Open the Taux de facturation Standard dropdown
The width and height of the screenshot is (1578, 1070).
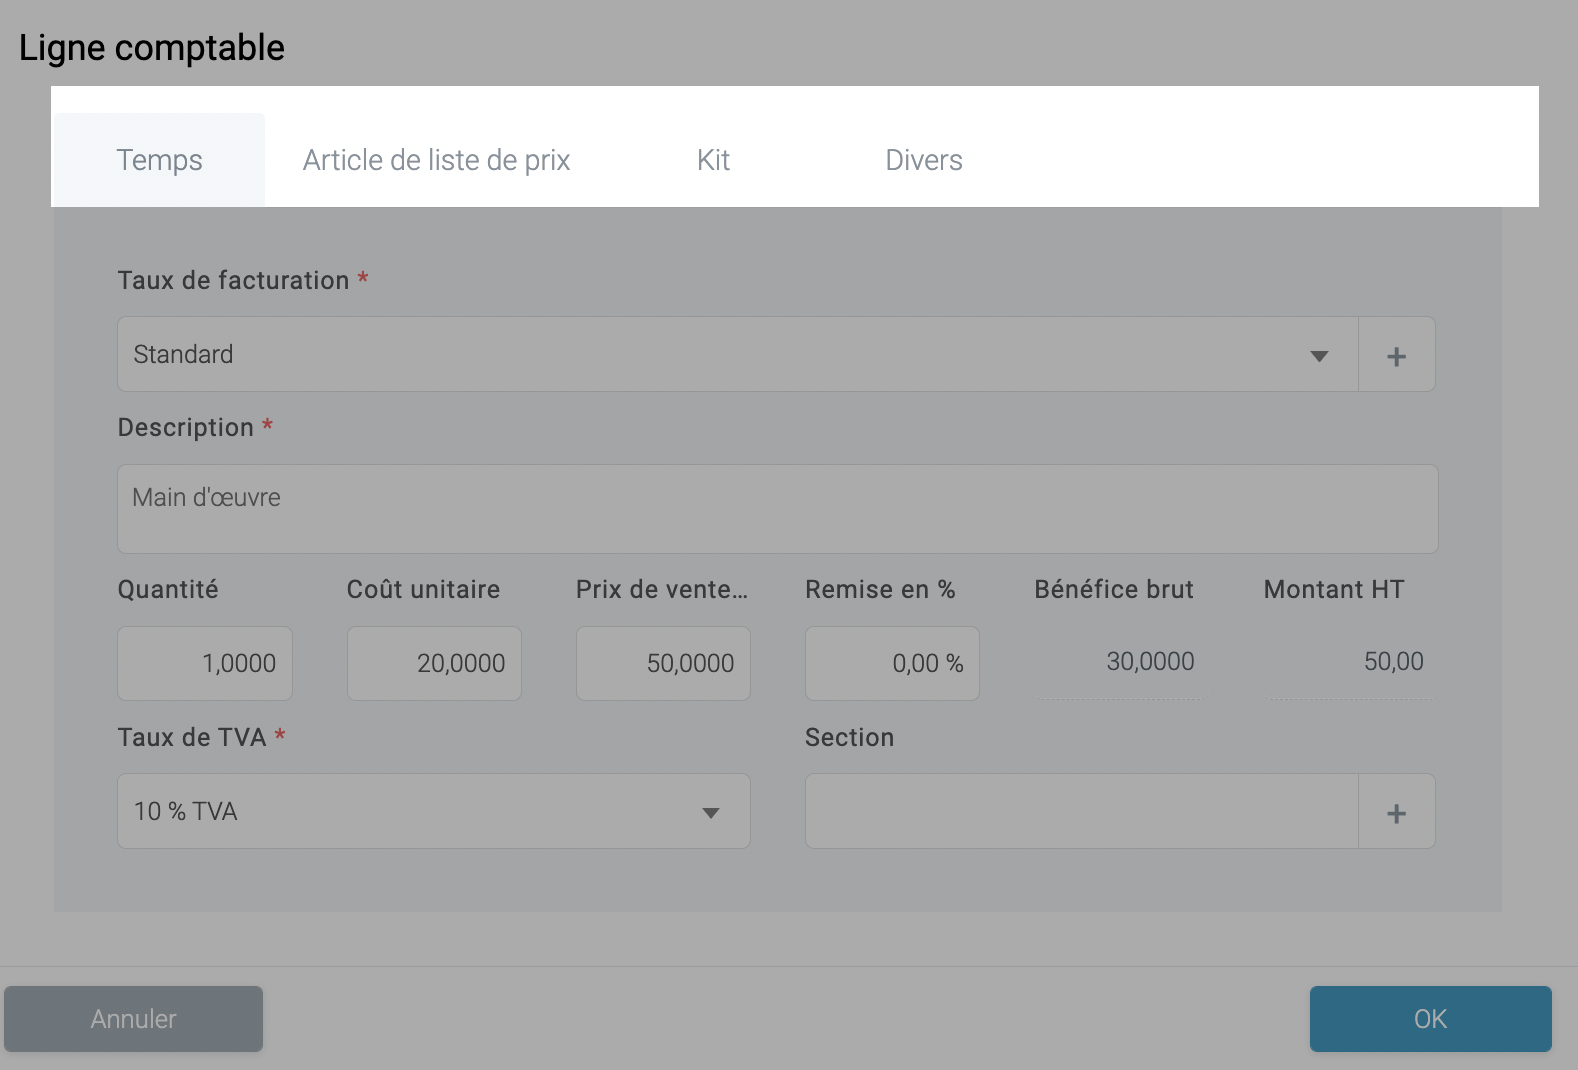pos(737,355)
